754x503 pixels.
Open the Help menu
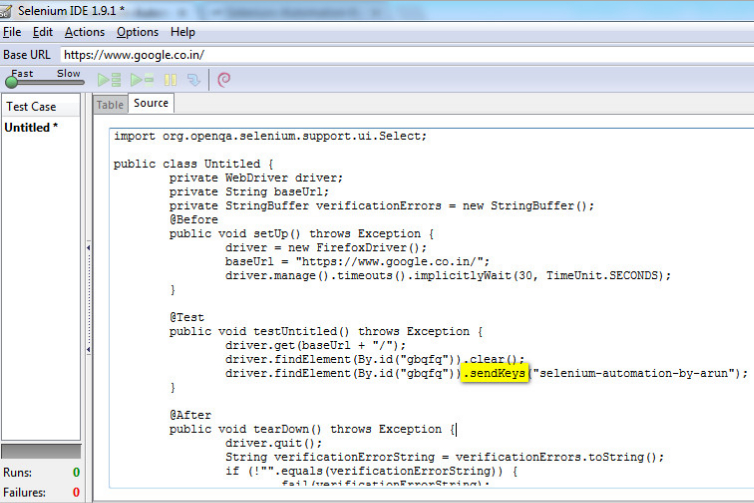click(x=183, y=32)
